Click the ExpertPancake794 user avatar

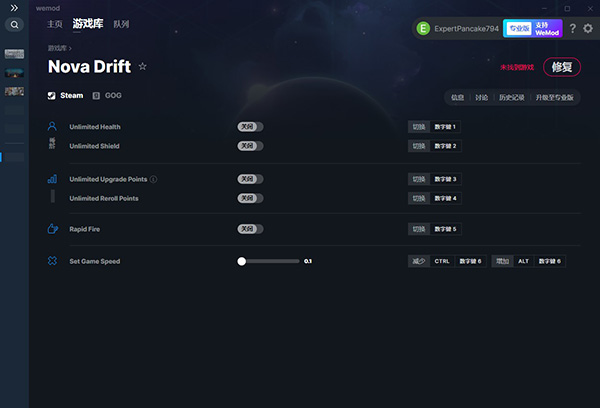tap(423, 28)
